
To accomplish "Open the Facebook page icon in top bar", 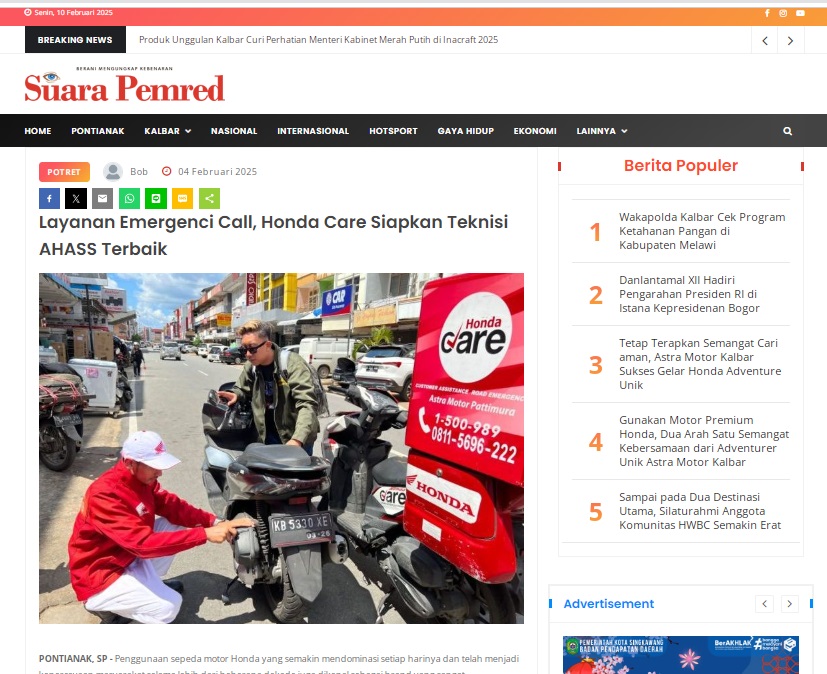I will tap(767, 13).
